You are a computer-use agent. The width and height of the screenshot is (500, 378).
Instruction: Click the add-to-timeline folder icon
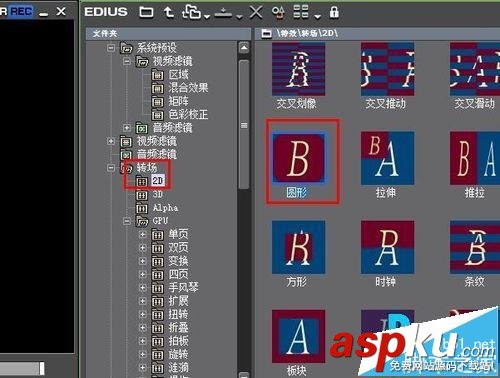pyautogui.click(x=191, y=12)
